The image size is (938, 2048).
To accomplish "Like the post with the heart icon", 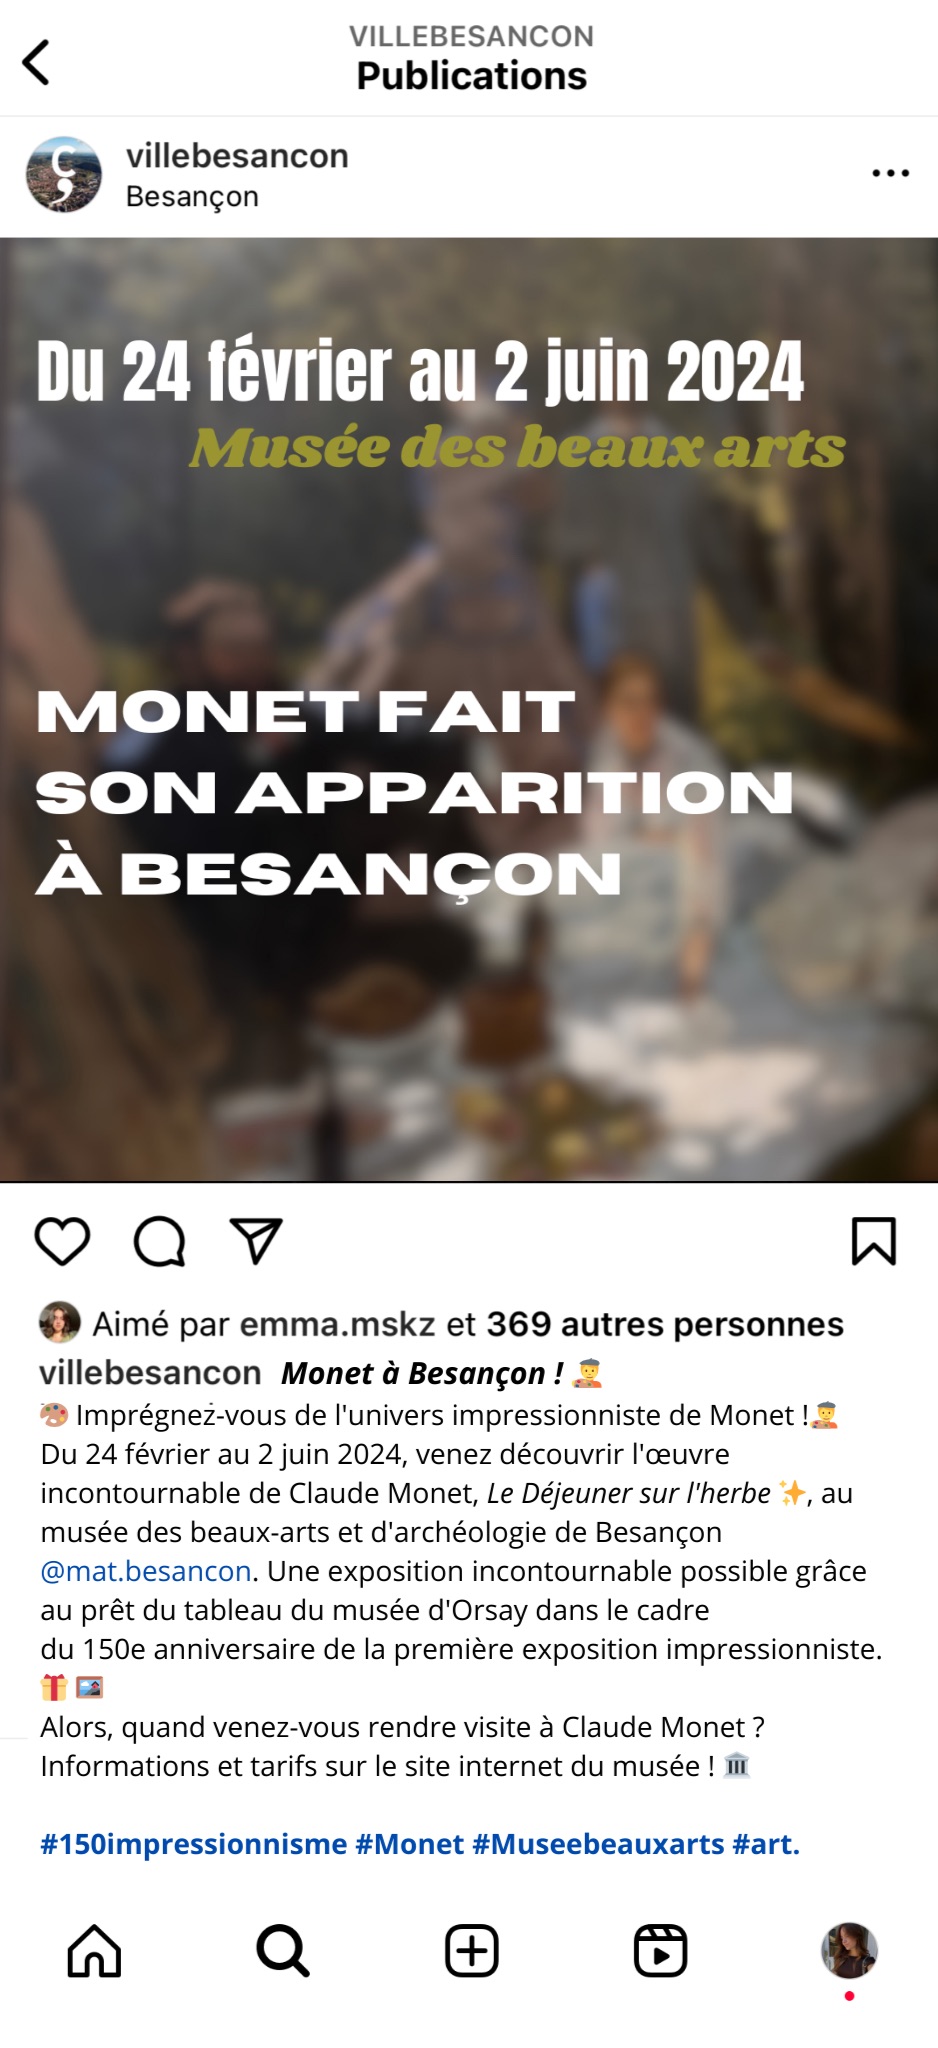I will tap(63, 1241).
